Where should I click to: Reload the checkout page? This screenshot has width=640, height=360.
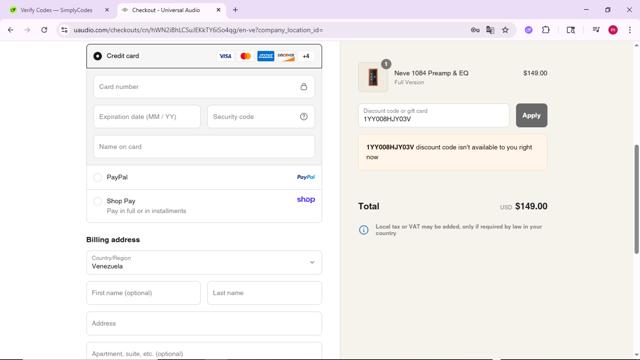(44, 30)
